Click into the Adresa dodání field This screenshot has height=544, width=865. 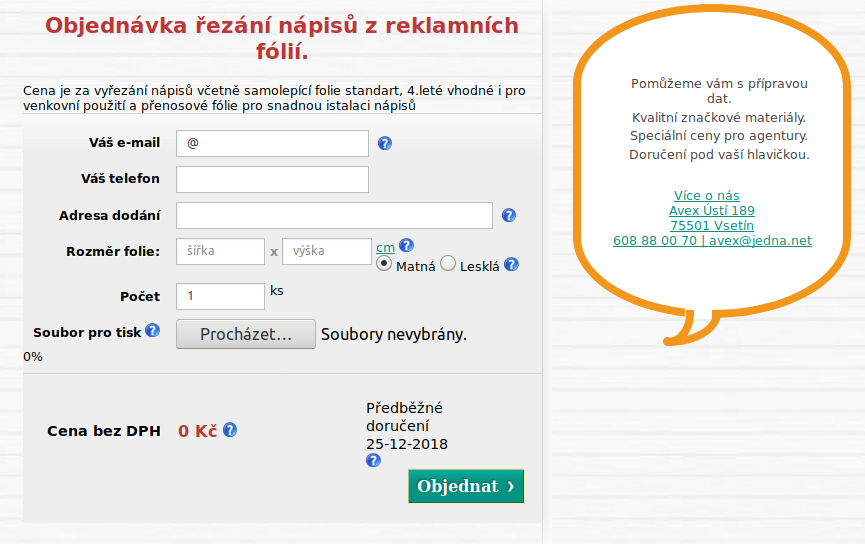tap(334, 215)
